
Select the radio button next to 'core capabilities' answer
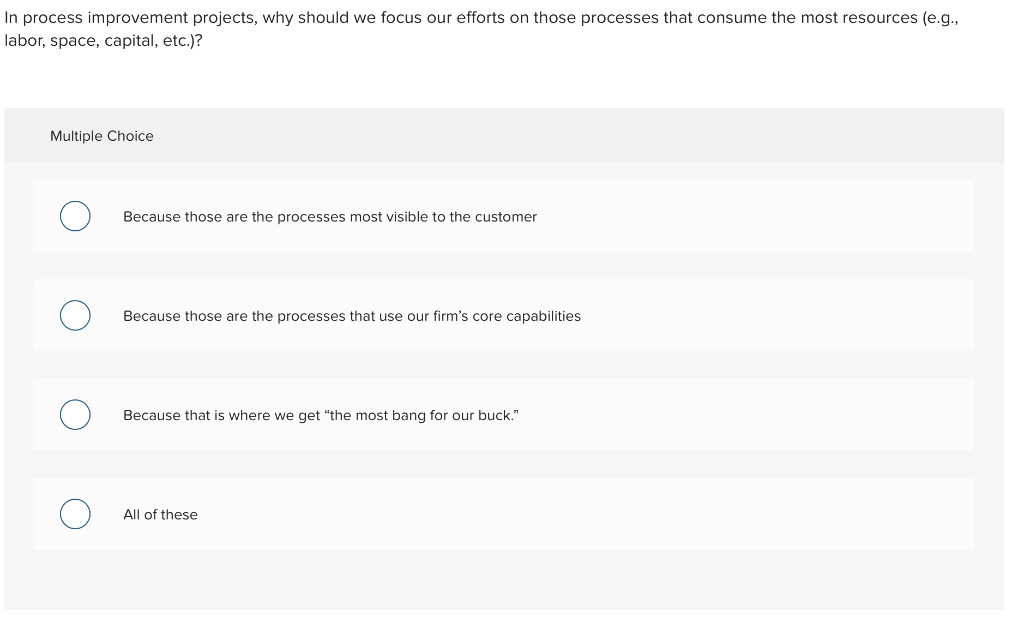click(x=75, y=315)
